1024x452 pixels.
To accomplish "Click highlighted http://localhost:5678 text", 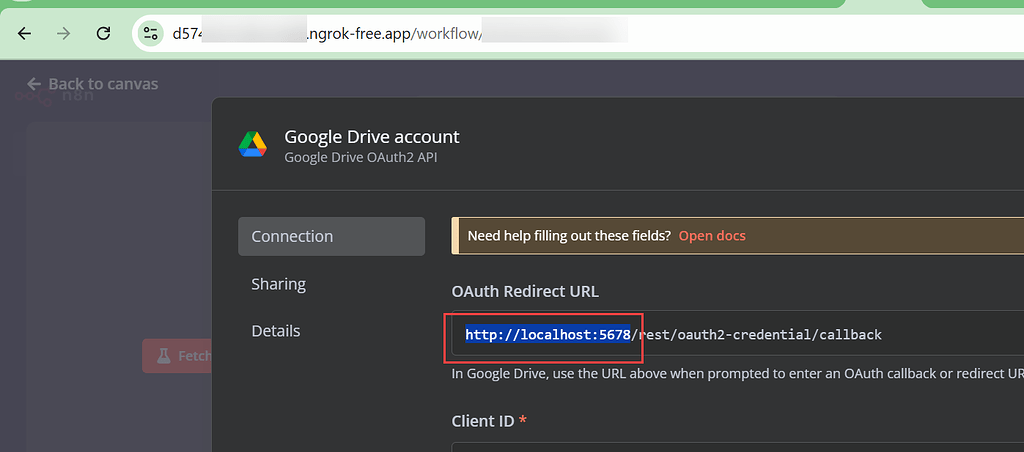I will tap(547, 335).
